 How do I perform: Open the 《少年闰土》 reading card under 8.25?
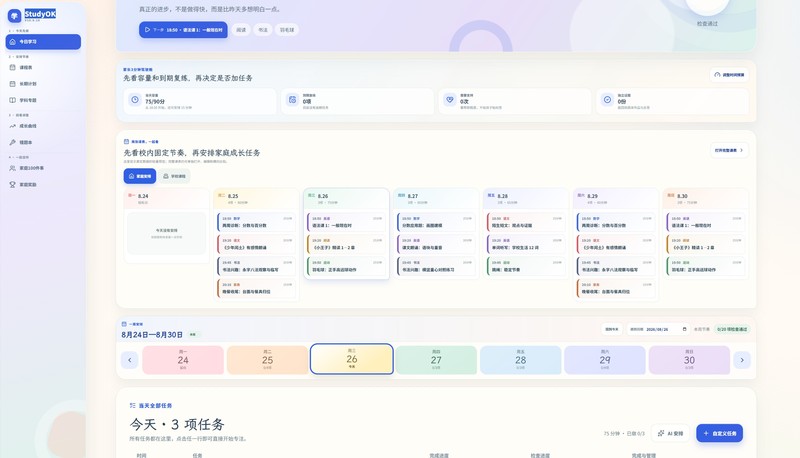(256, 244)
